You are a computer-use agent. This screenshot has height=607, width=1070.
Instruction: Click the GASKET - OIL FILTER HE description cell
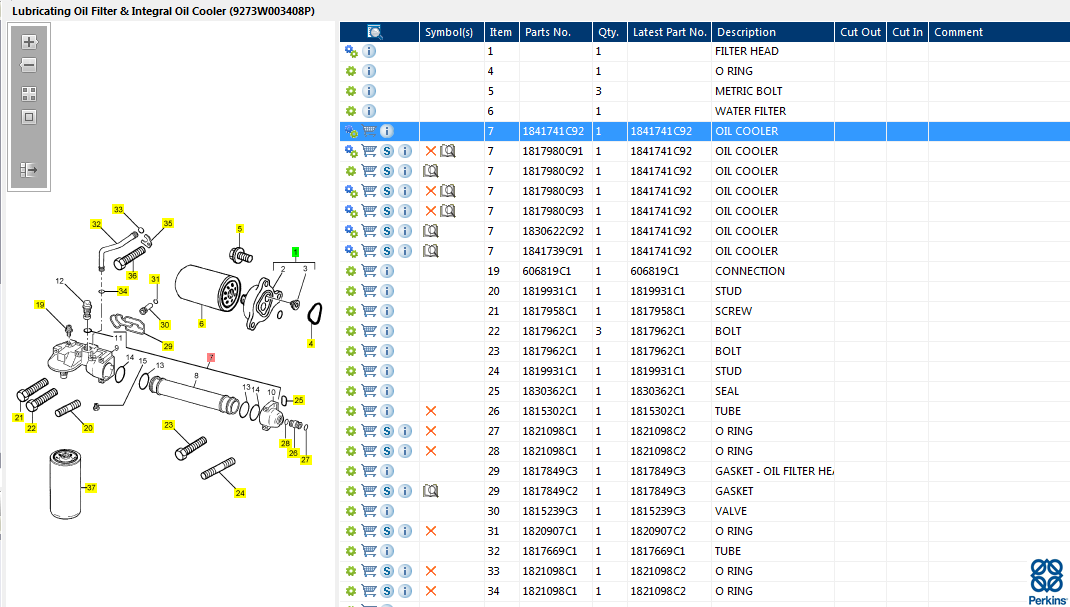click(x=772, y=471)
